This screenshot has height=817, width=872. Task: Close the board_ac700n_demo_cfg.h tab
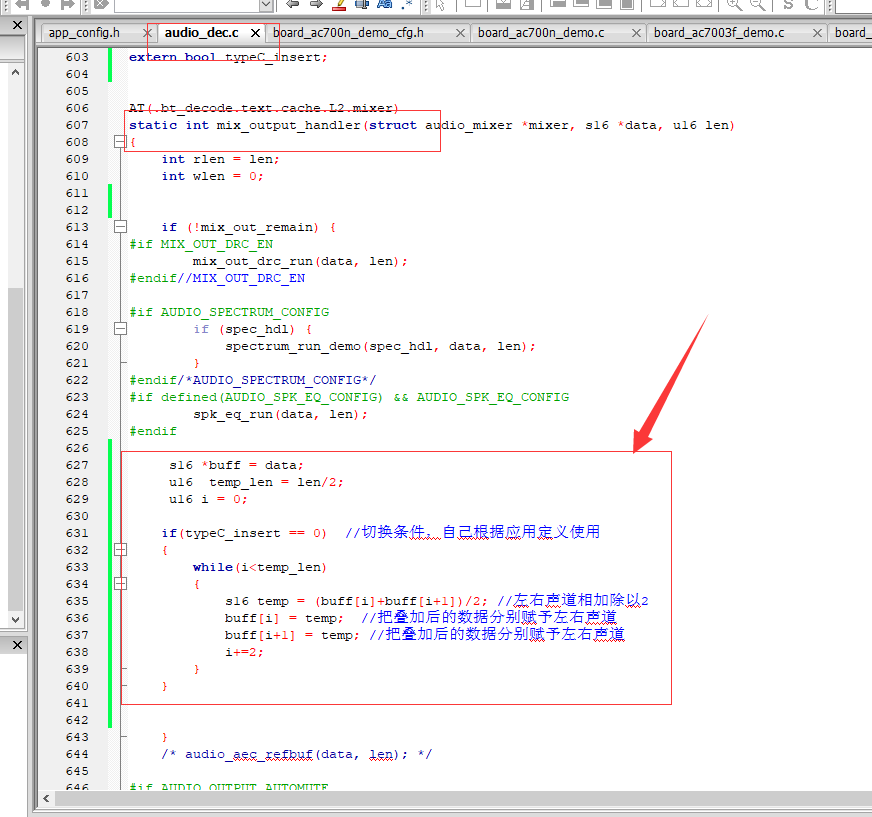460,33
